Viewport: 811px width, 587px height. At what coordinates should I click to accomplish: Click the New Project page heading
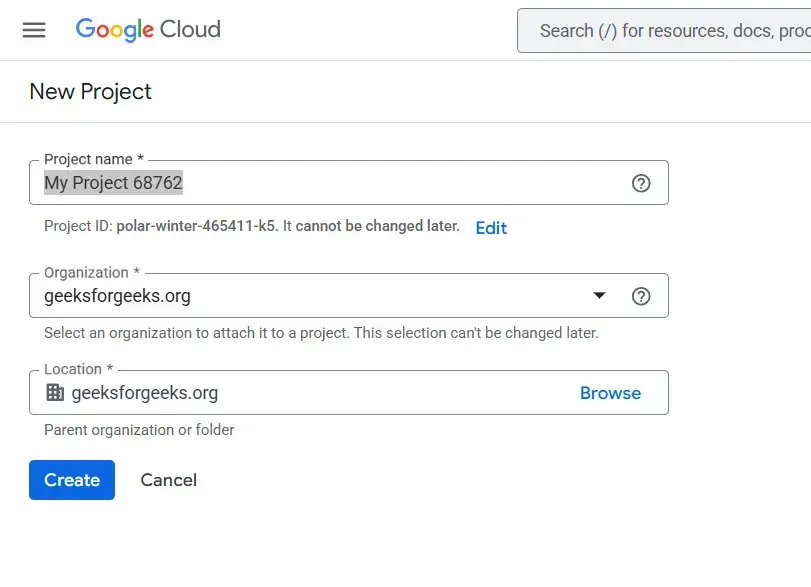click(x=91, y=92)
